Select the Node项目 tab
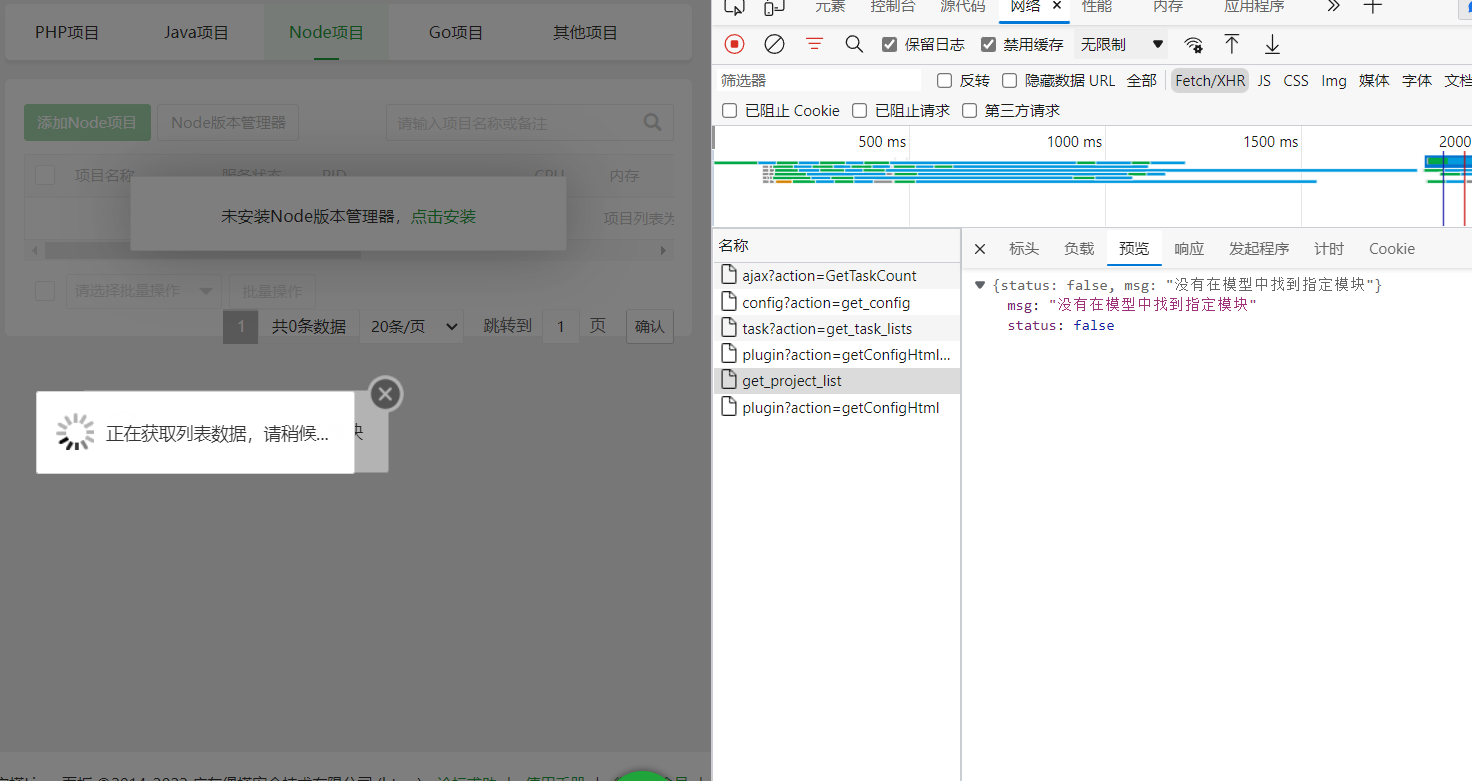The image size is (1472, 781). click(326, 32)
